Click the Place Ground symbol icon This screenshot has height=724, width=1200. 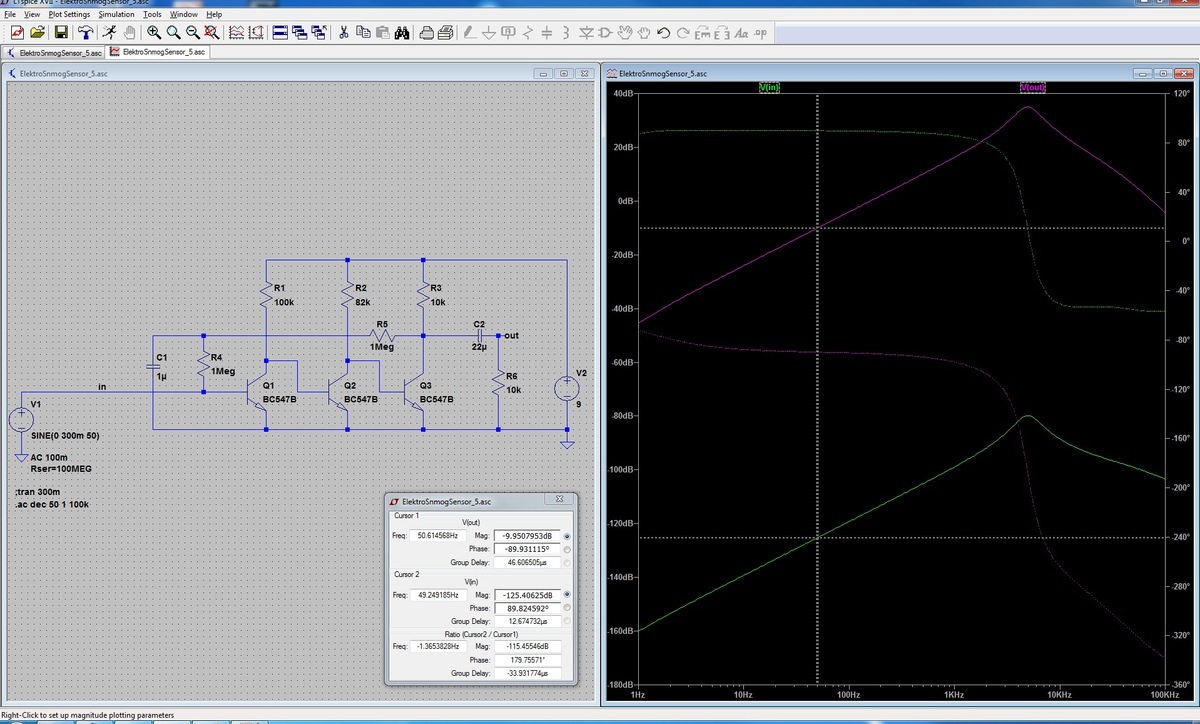click(x=489, y=32)
